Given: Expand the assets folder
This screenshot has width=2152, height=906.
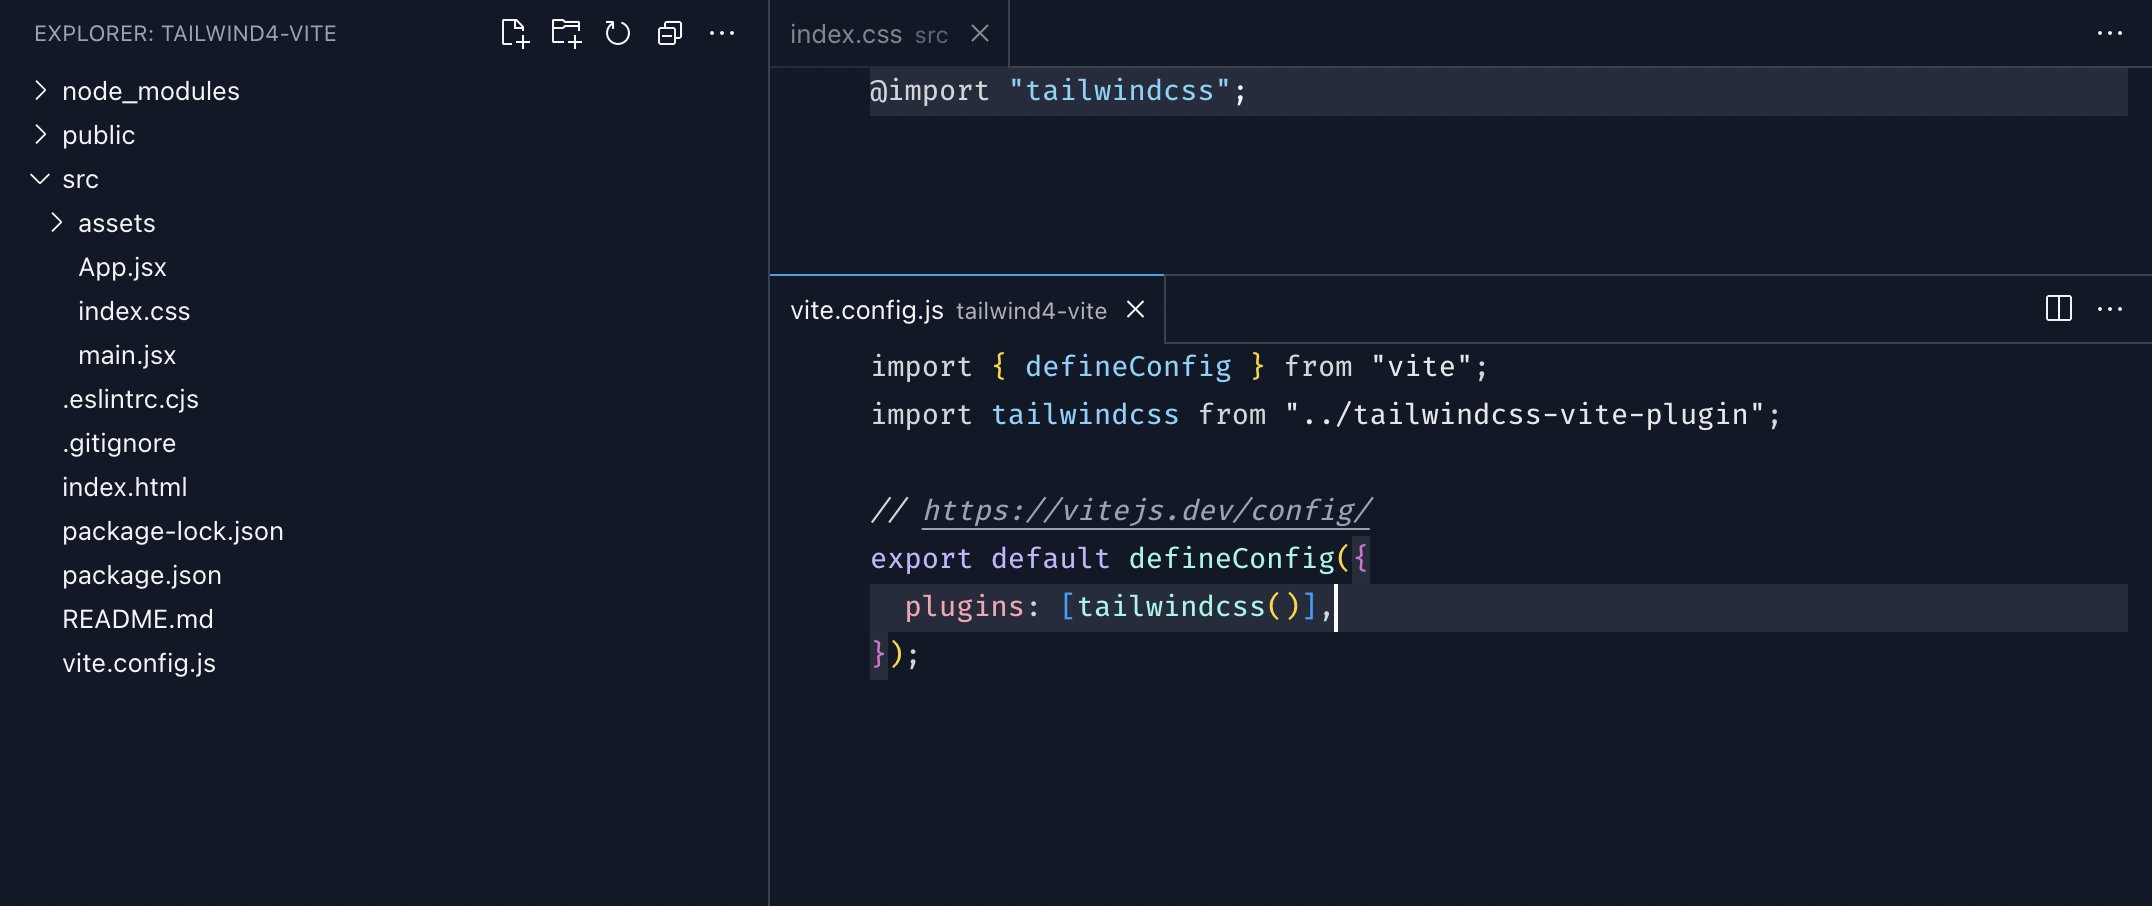Looking at the screenshot, I should [56, 223].
